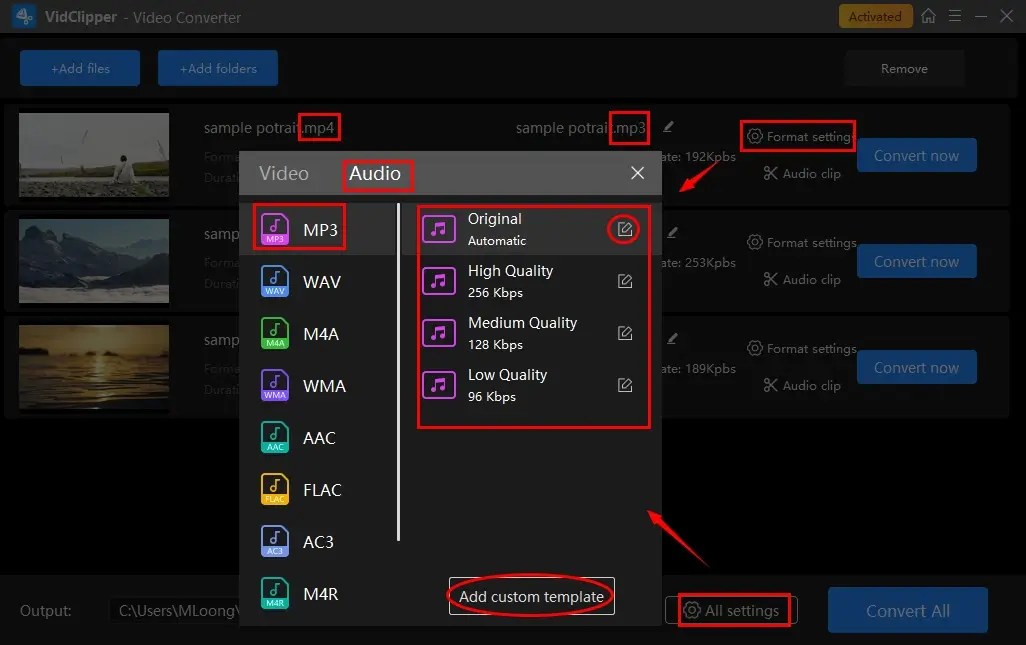
Task: Convert now the second mountain video
Action: (916, 261)
